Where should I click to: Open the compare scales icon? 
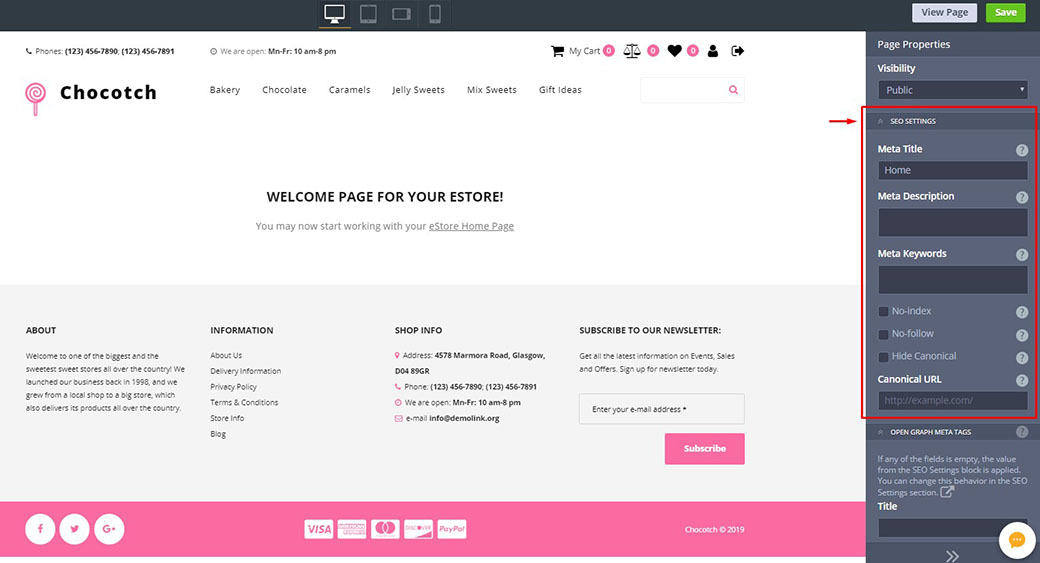[x=632, y=51]
